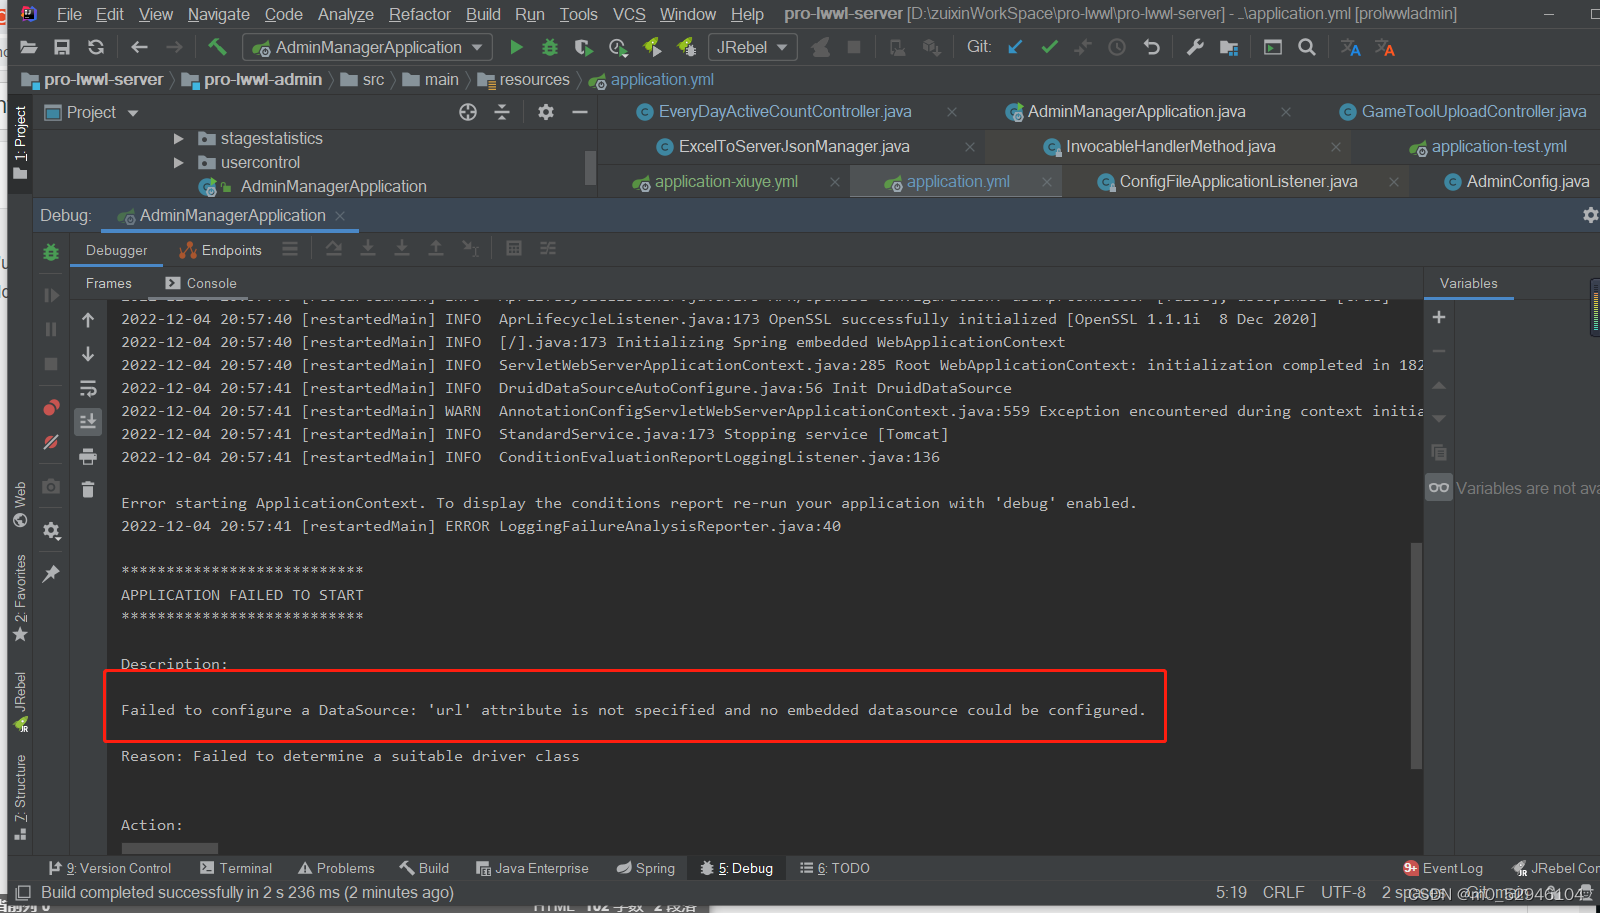Toggle soft-wrap for console output
Viewport: 1600px width, 913px height.
pyautogui.click(x=88, y=388)
